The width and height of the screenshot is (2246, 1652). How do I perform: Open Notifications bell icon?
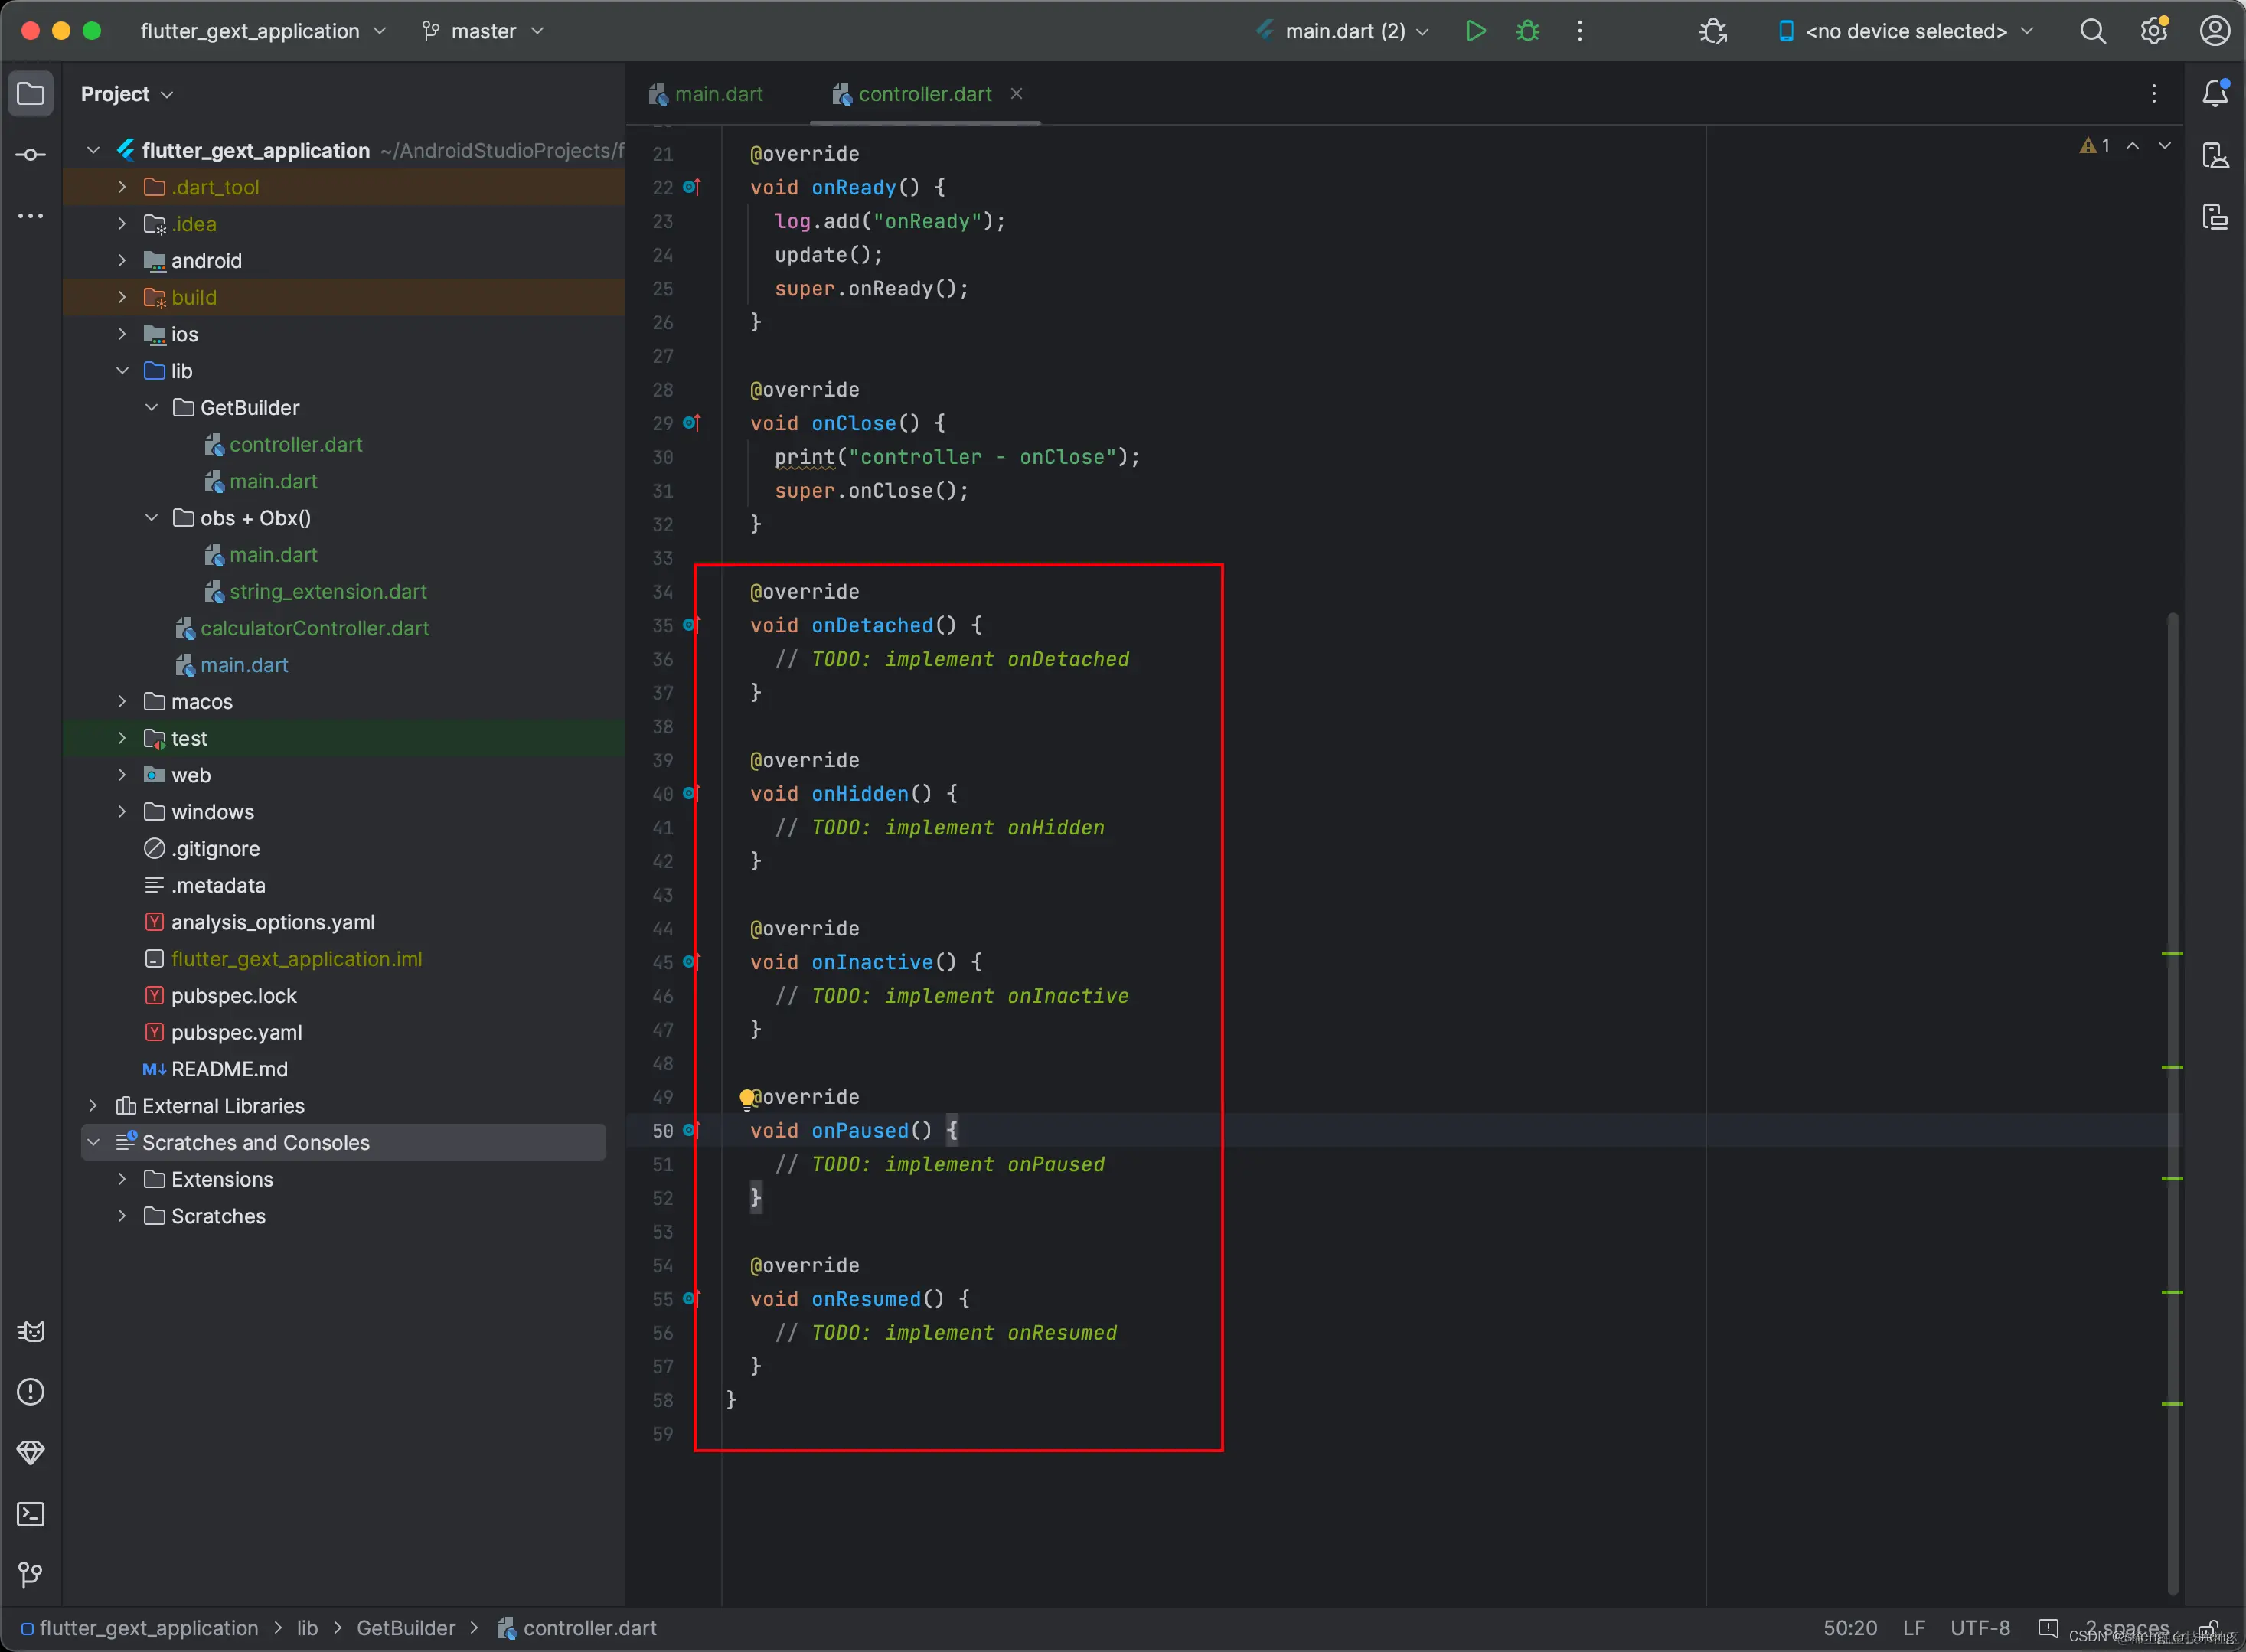pyautogui.click(x=2215, y=93)
